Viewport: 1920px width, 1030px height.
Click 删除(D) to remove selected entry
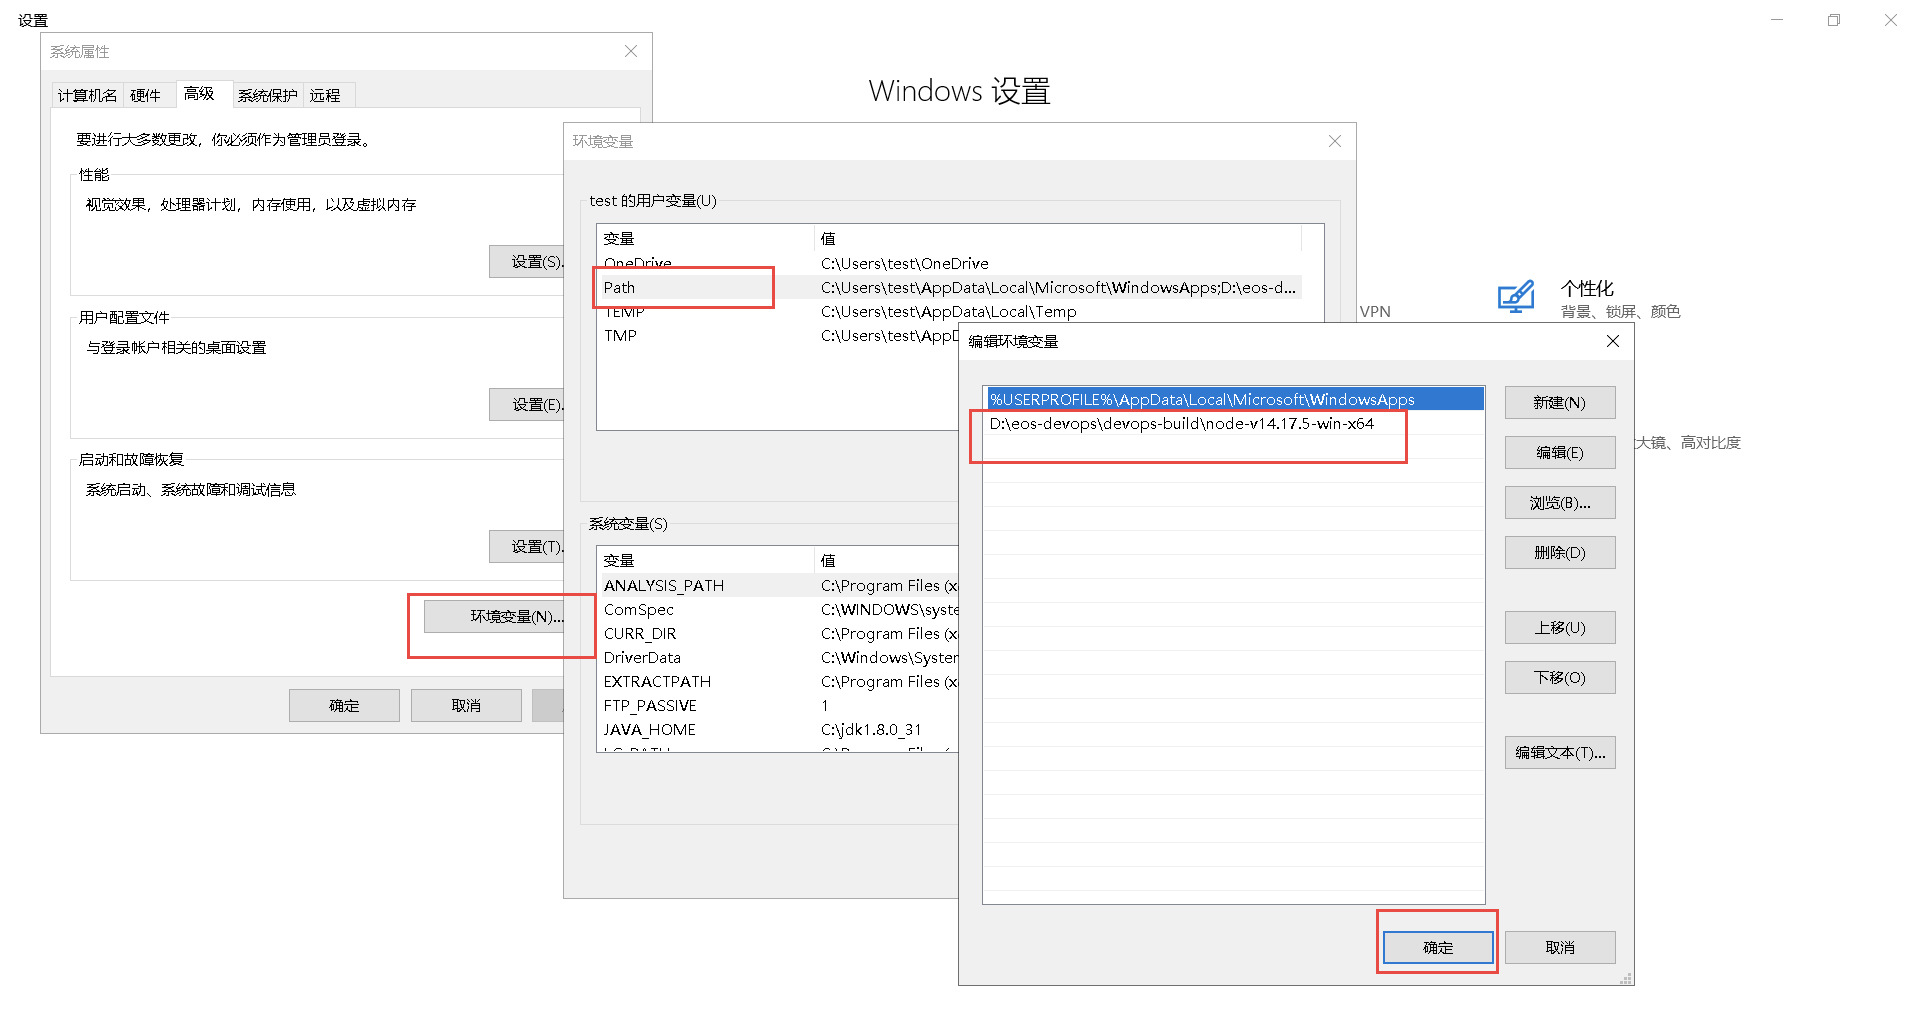click(x=1559, y=552)
